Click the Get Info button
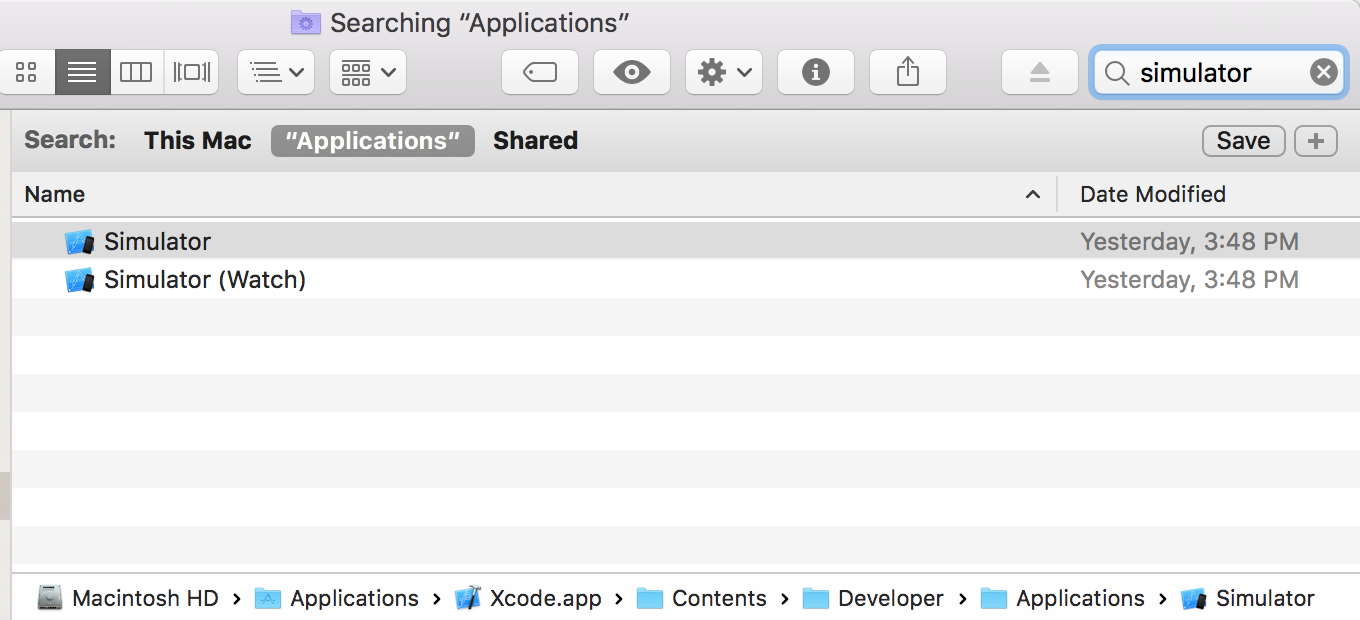 pyautogui.click(x=816, y=72)
